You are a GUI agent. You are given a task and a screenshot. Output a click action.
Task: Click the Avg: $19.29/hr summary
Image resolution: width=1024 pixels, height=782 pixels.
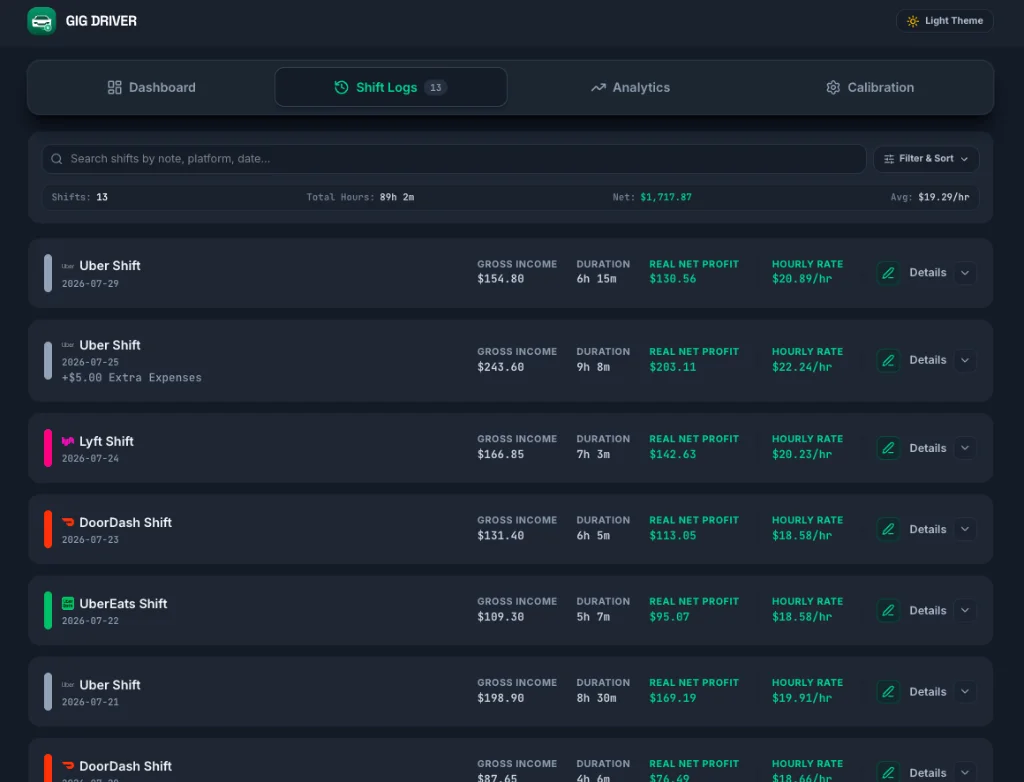tap(930, 197)
